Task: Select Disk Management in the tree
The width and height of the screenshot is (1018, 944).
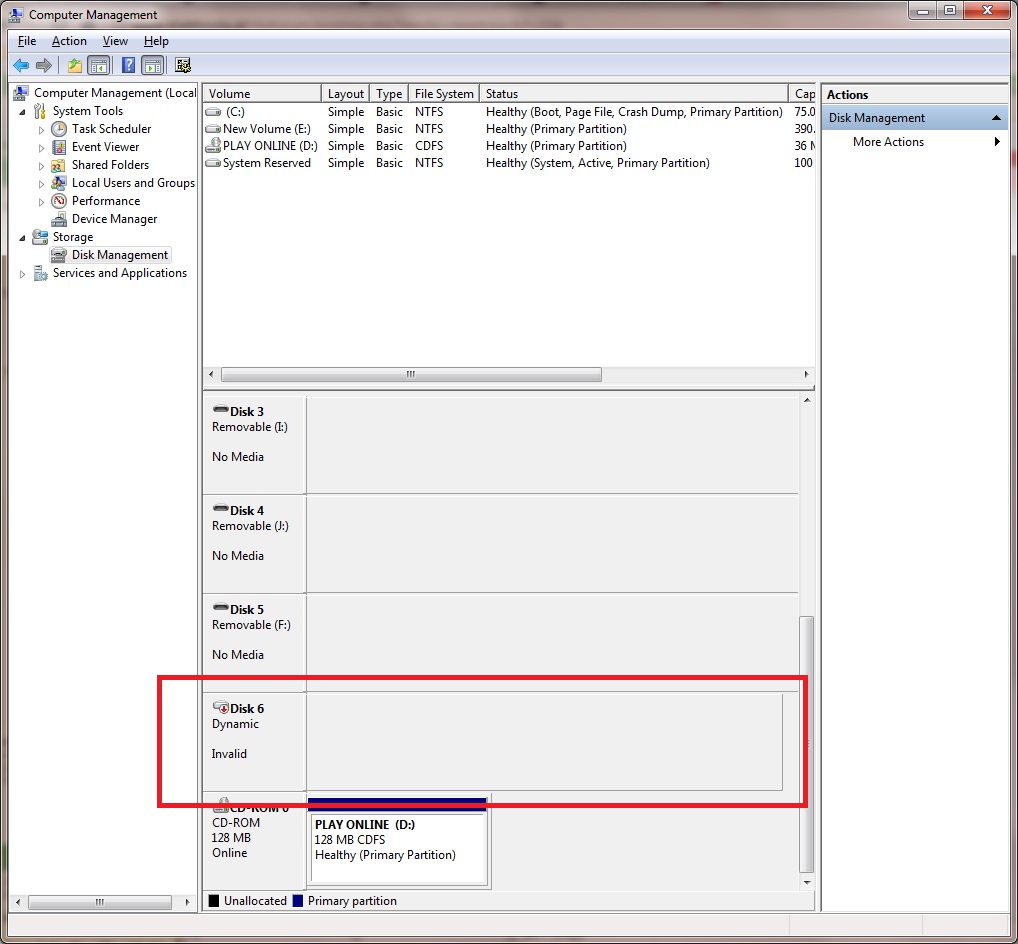Action: pyautogui.click(x=119, y=255)
